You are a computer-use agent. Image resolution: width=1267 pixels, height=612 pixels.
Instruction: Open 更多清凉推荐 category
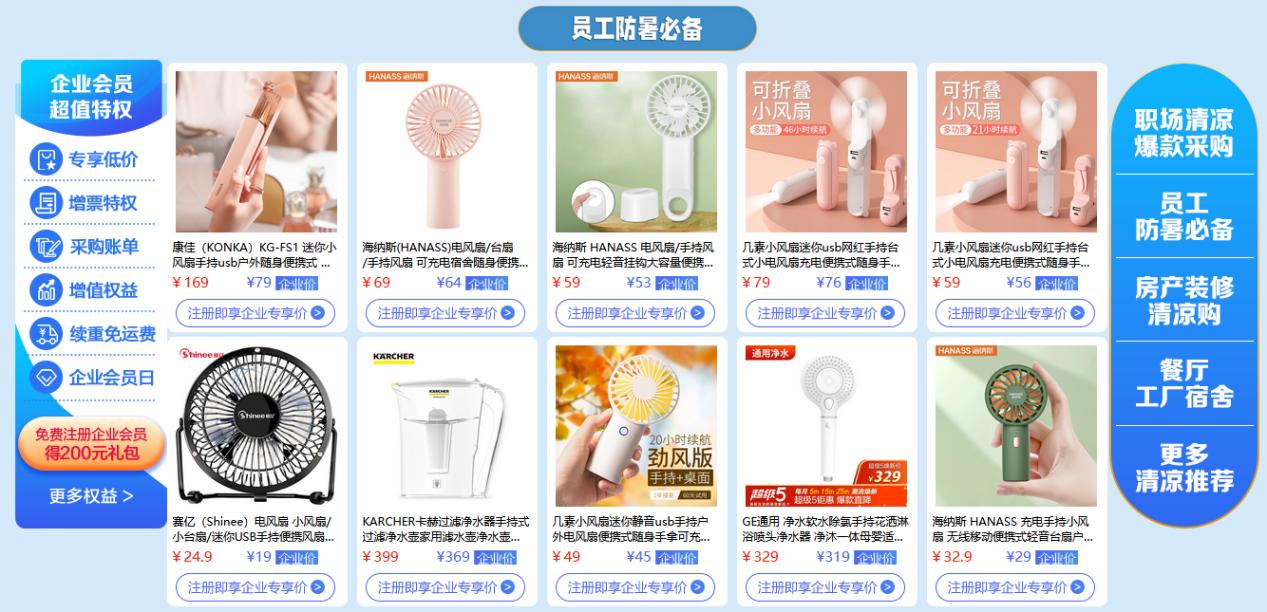[x=1183, y=468]
